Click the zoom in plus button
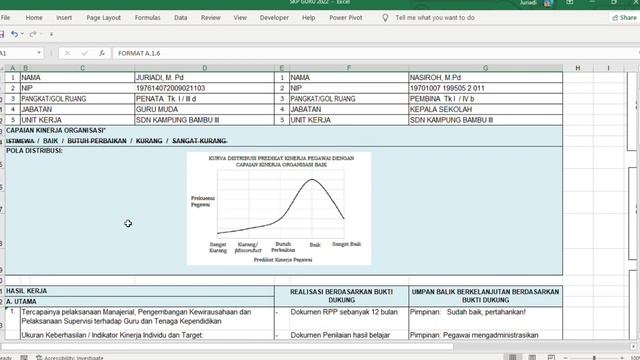The width and height of the screenshot is (640, 360). [x=622, y=358]
